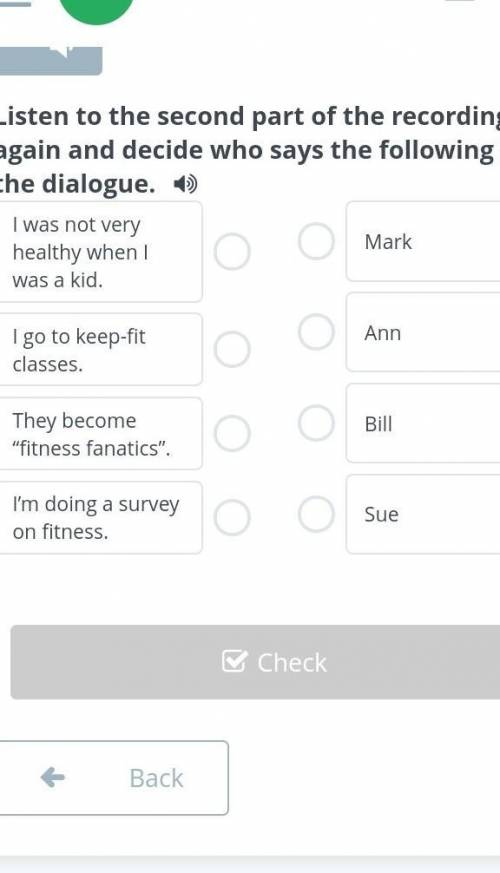Image resolution: width=500 pixels, height=873 pixels.
Task: Play the recording via the speaker icon
Action: pyautogui.click(x=185, y=184)
